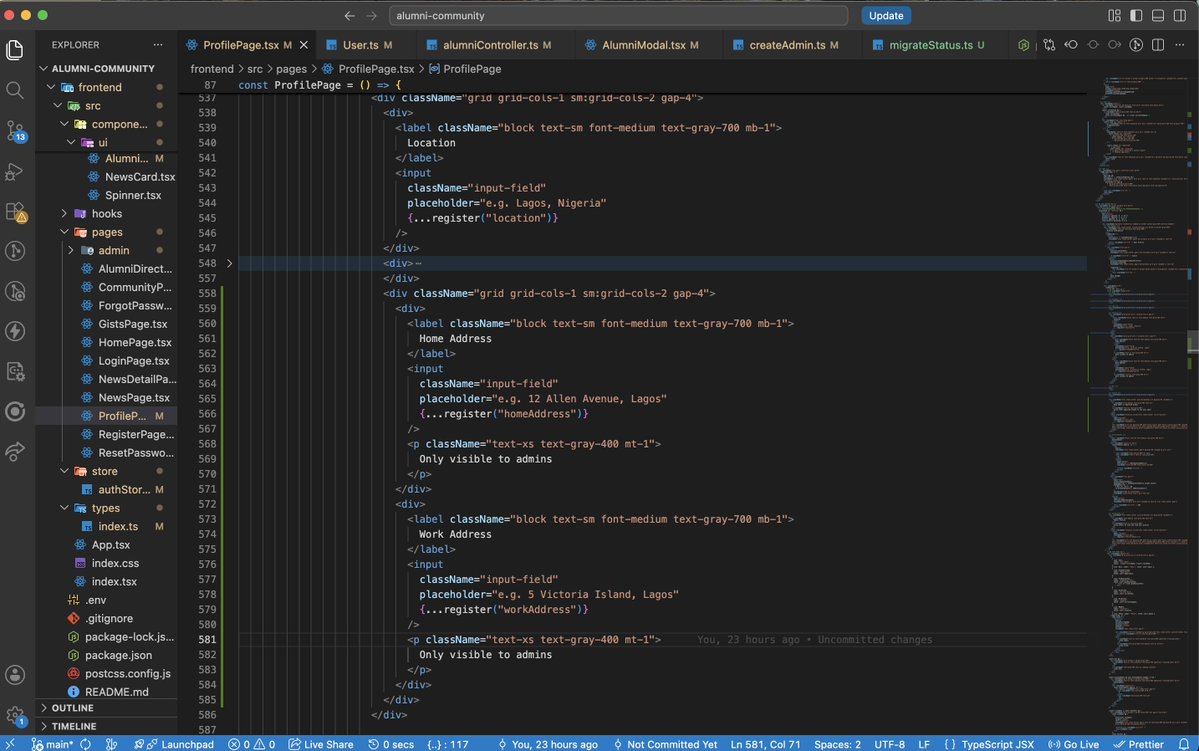
Task: Collapse the store folder
Action: pyautogui.click(x=64, y=471)
